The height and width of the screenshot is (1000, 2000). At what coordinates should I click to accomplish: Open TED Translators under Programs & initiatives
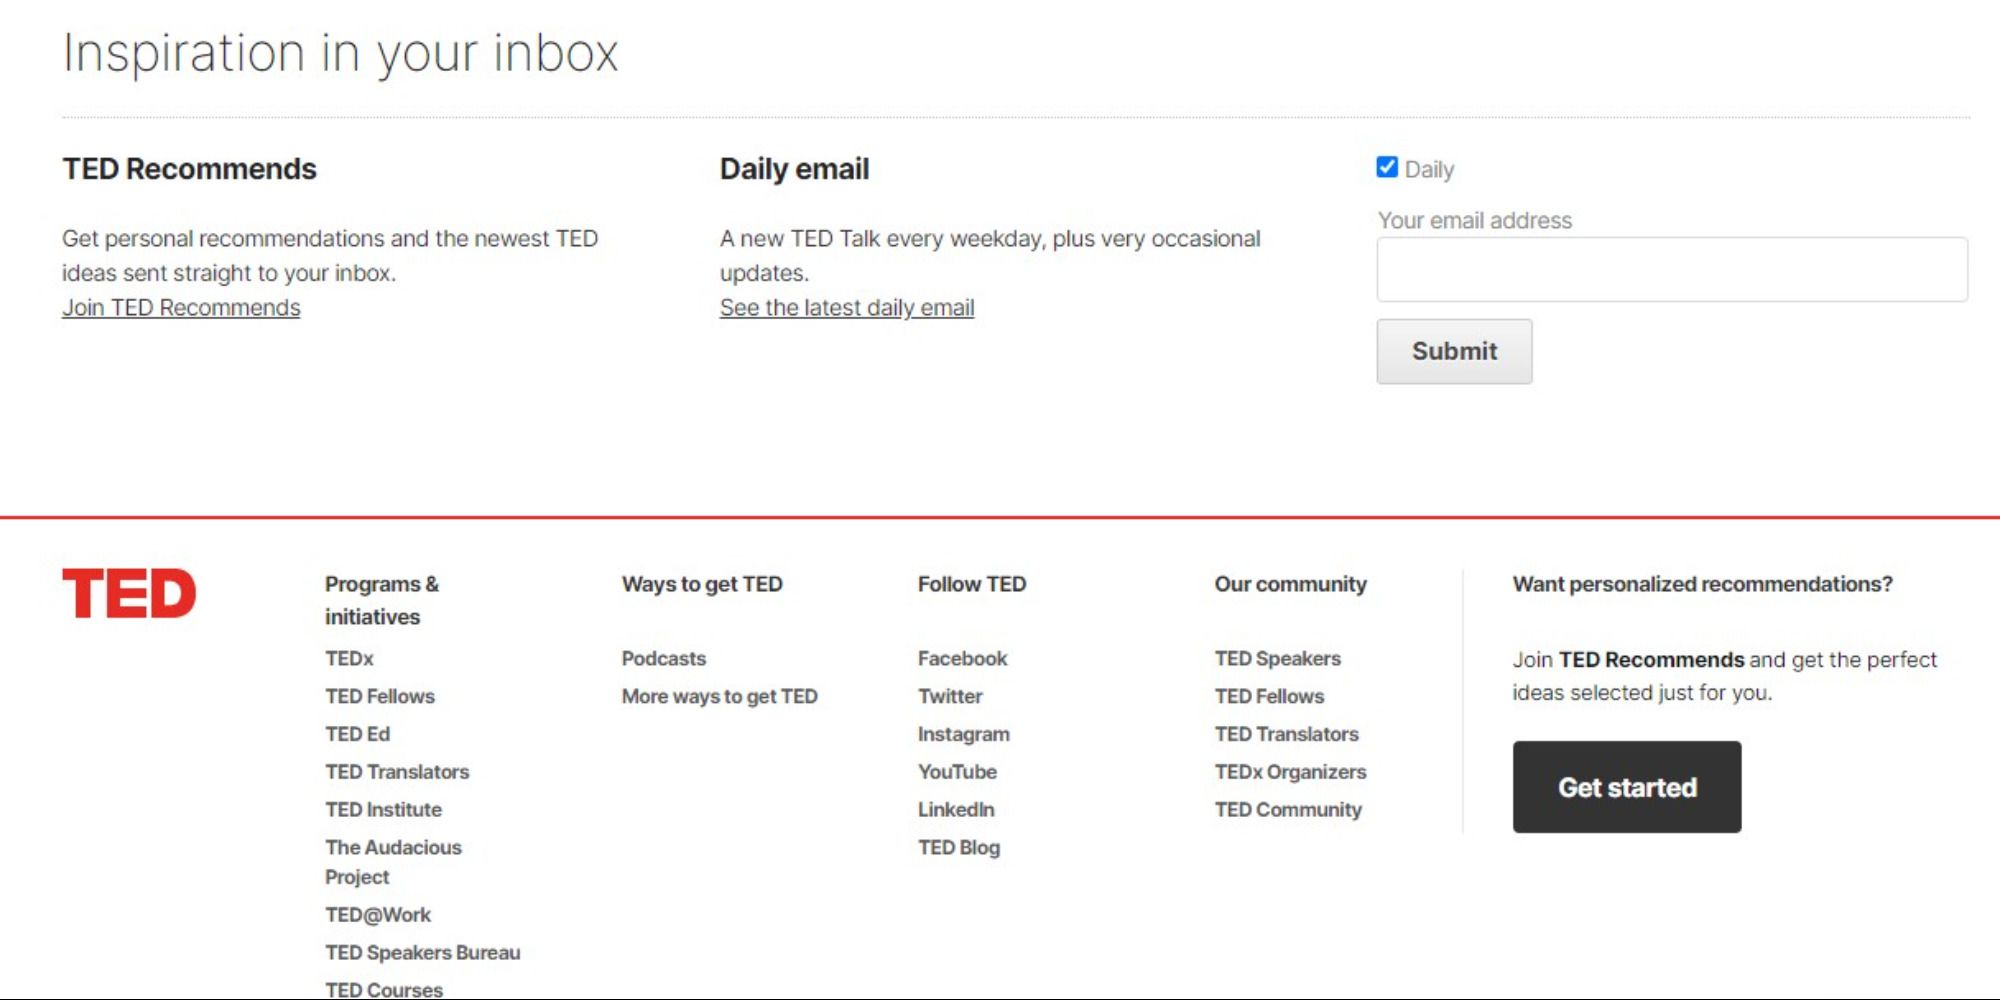(x=397, y=773)
